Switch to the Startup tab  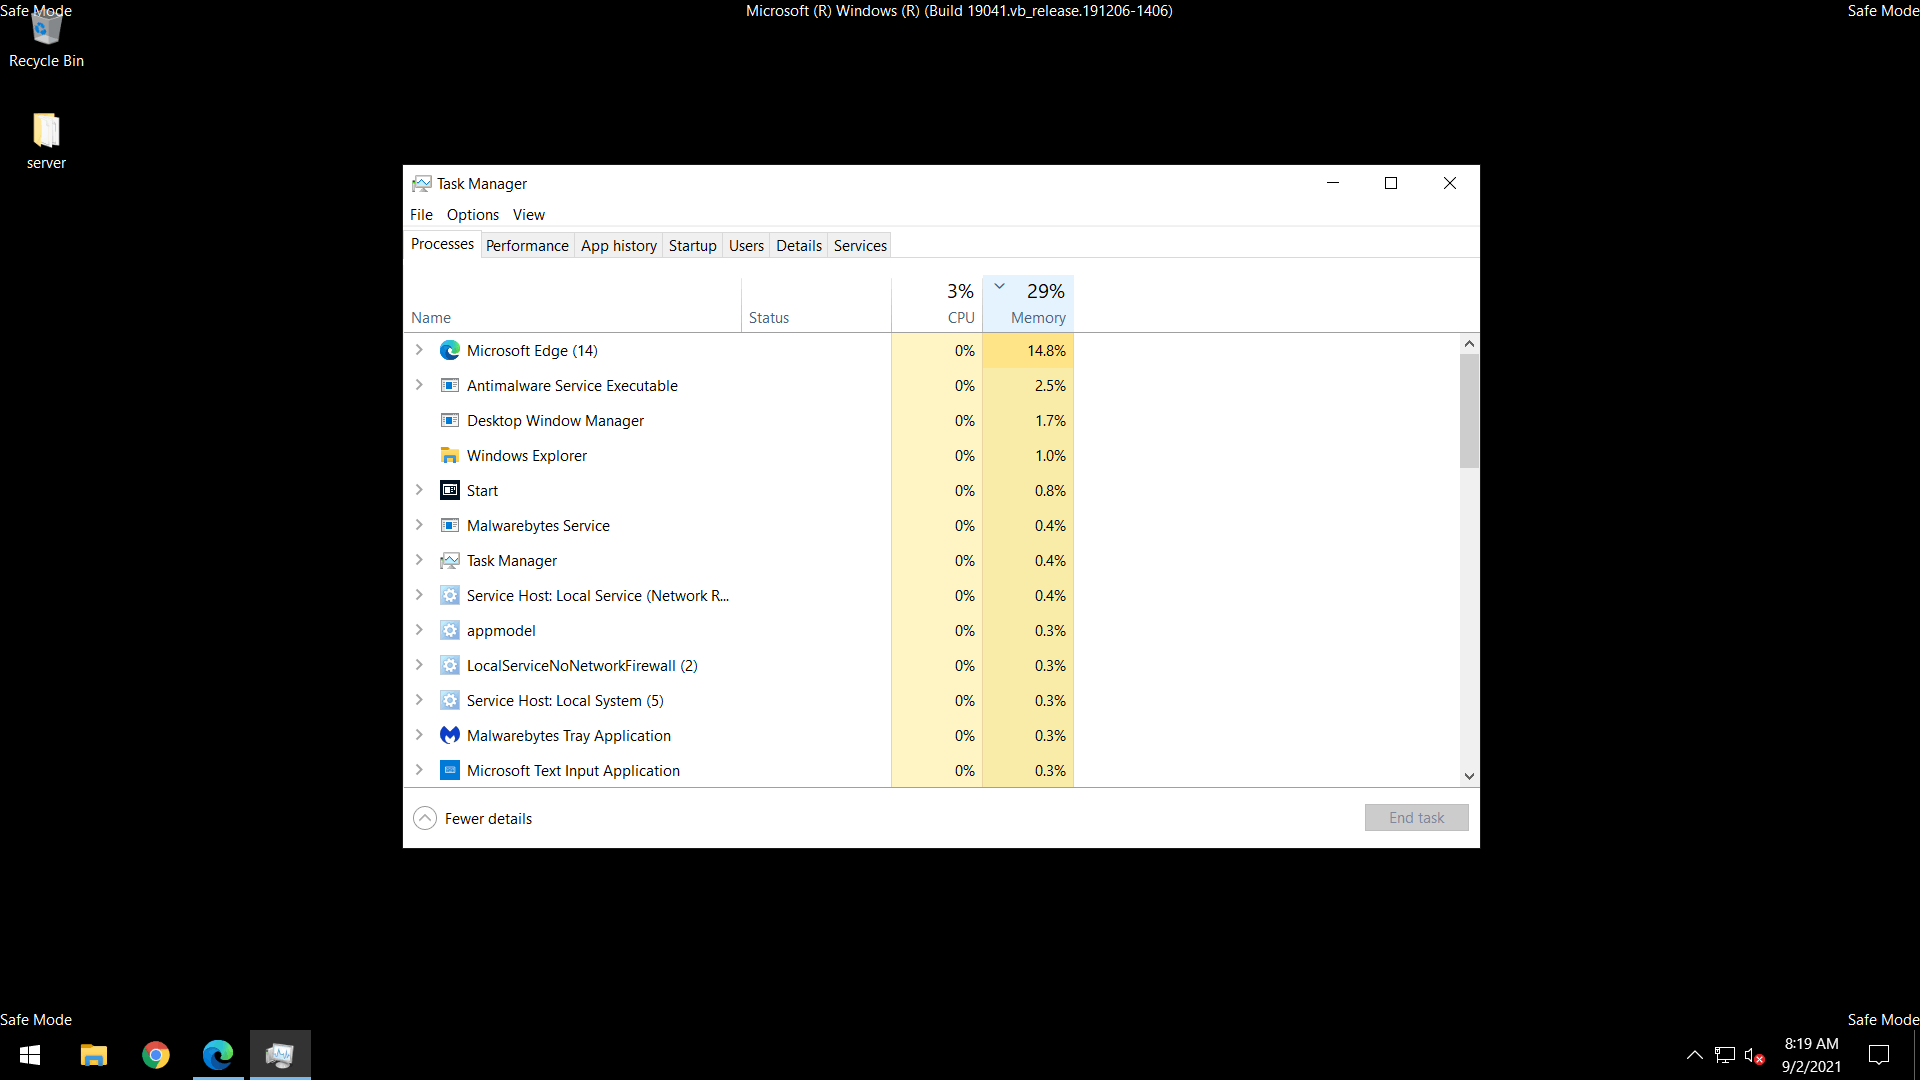pyautogui.click(x=692, y=246)
